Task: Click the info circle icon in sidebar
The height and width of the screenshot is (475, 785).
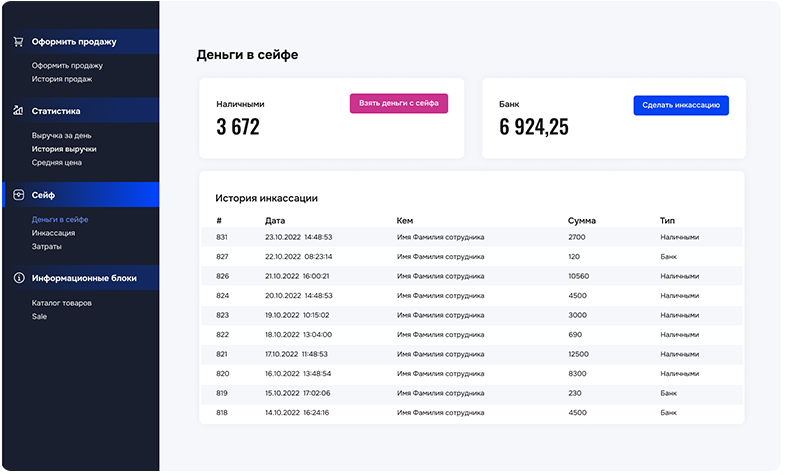Action: [18, 278]
